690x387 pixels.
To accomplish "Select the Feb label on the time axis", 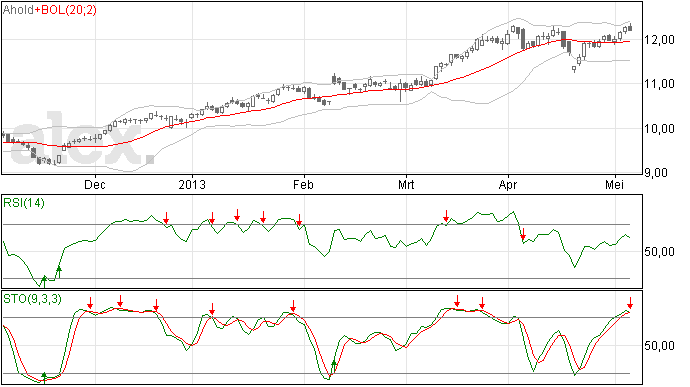I will [304, 184].
